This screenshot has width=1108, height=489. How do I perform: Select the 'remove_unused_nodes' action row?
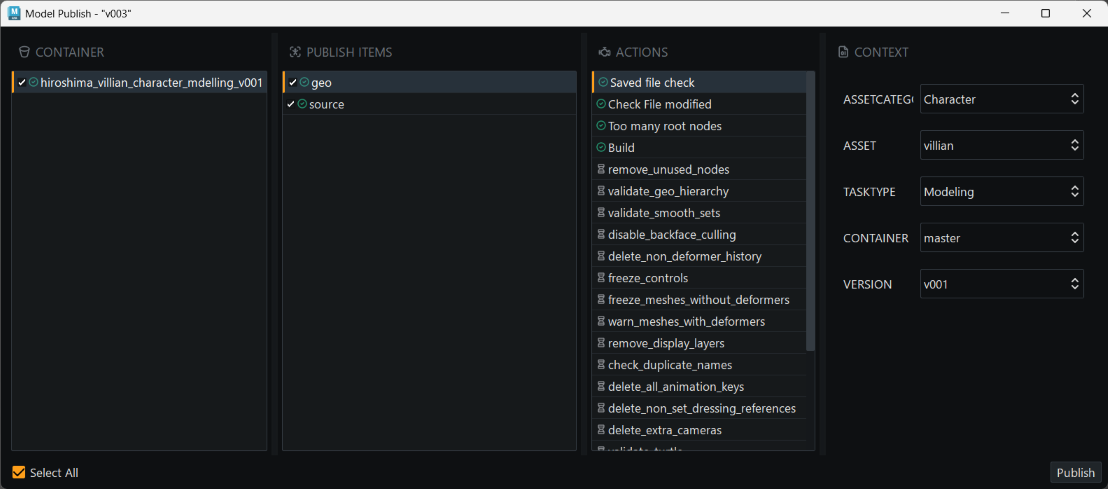coord(699,170)
